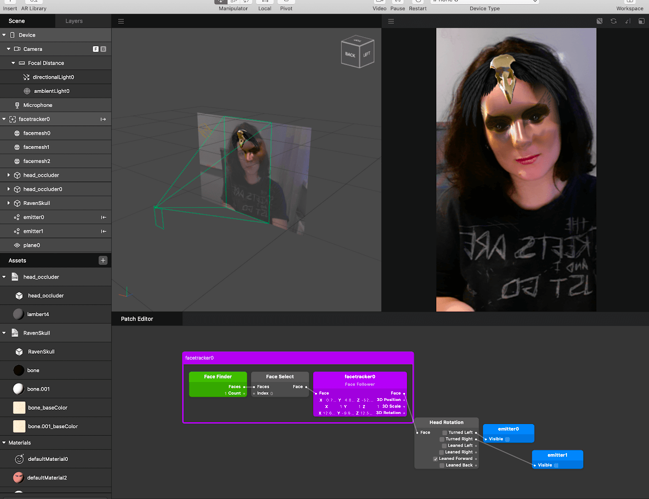The width and height of the screenshot is (649, 499).
Task: Toggle Turned Right checkbox in Head Rotation
Action: (x=442, y=439)
